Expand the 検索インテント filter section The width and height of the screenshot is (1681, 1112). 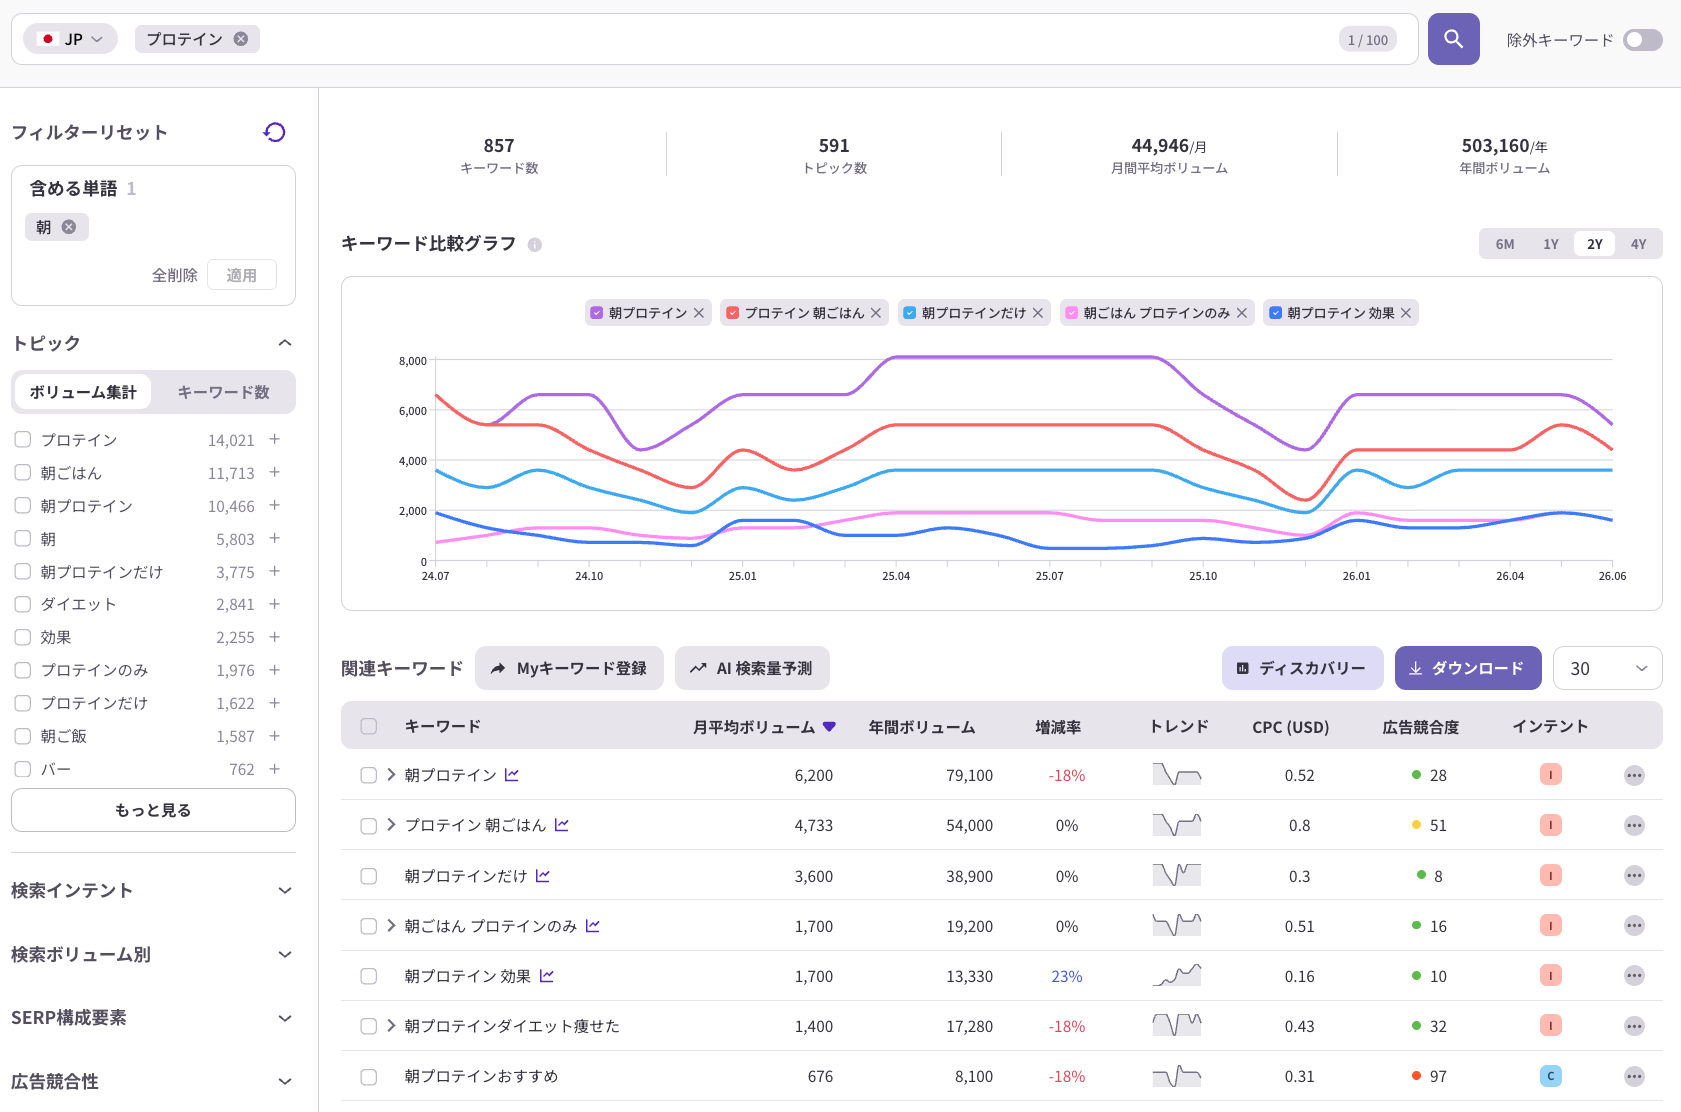point(153,890)
